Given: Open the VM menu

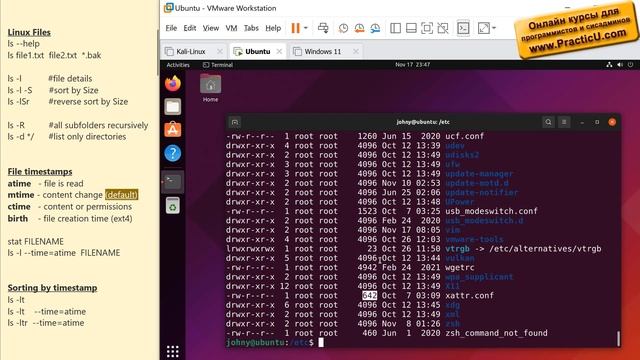Looking at the screenshot, I should [x=231, y=28].
